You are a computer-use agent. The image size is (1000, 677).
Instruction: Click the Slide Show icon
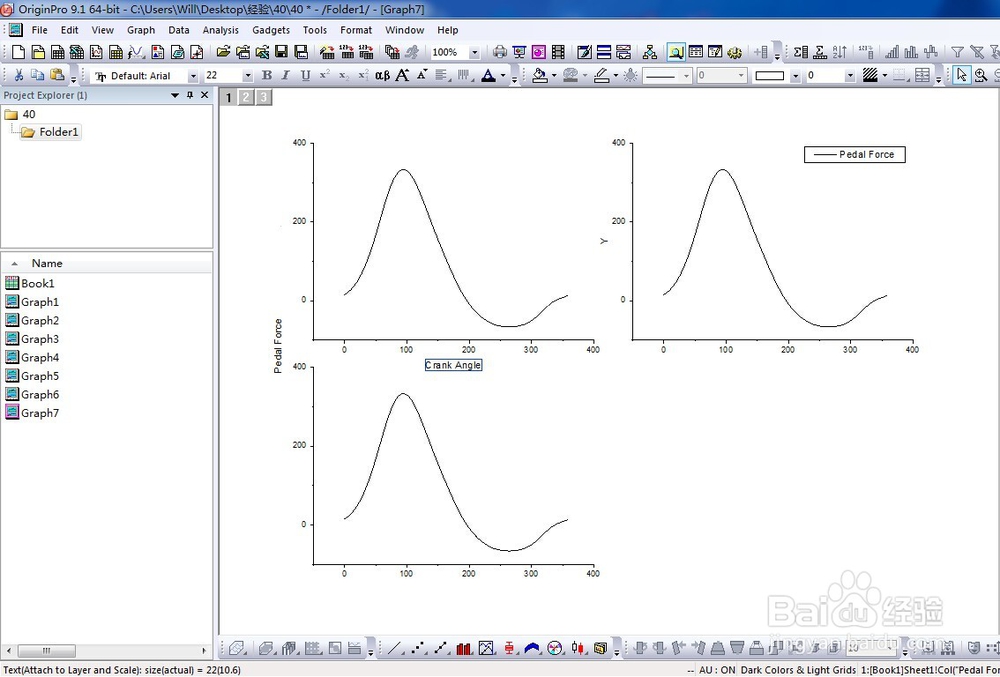click(x=520, y=52)
